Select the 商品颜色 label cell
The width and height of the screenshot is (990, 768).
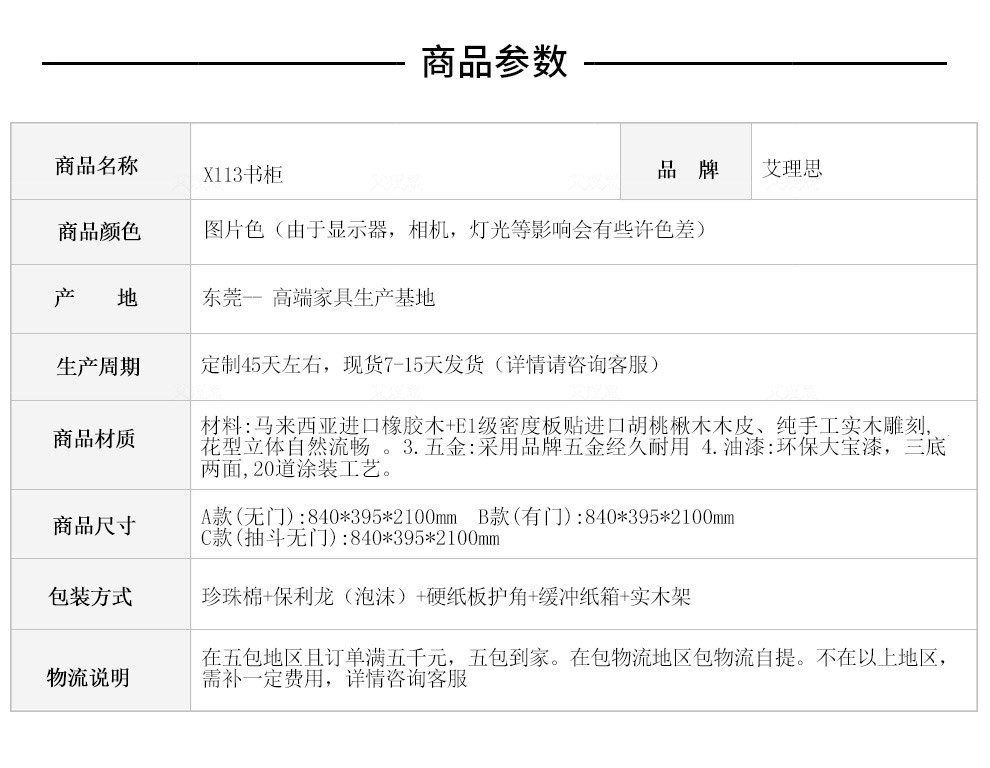(x=101, y=232)
